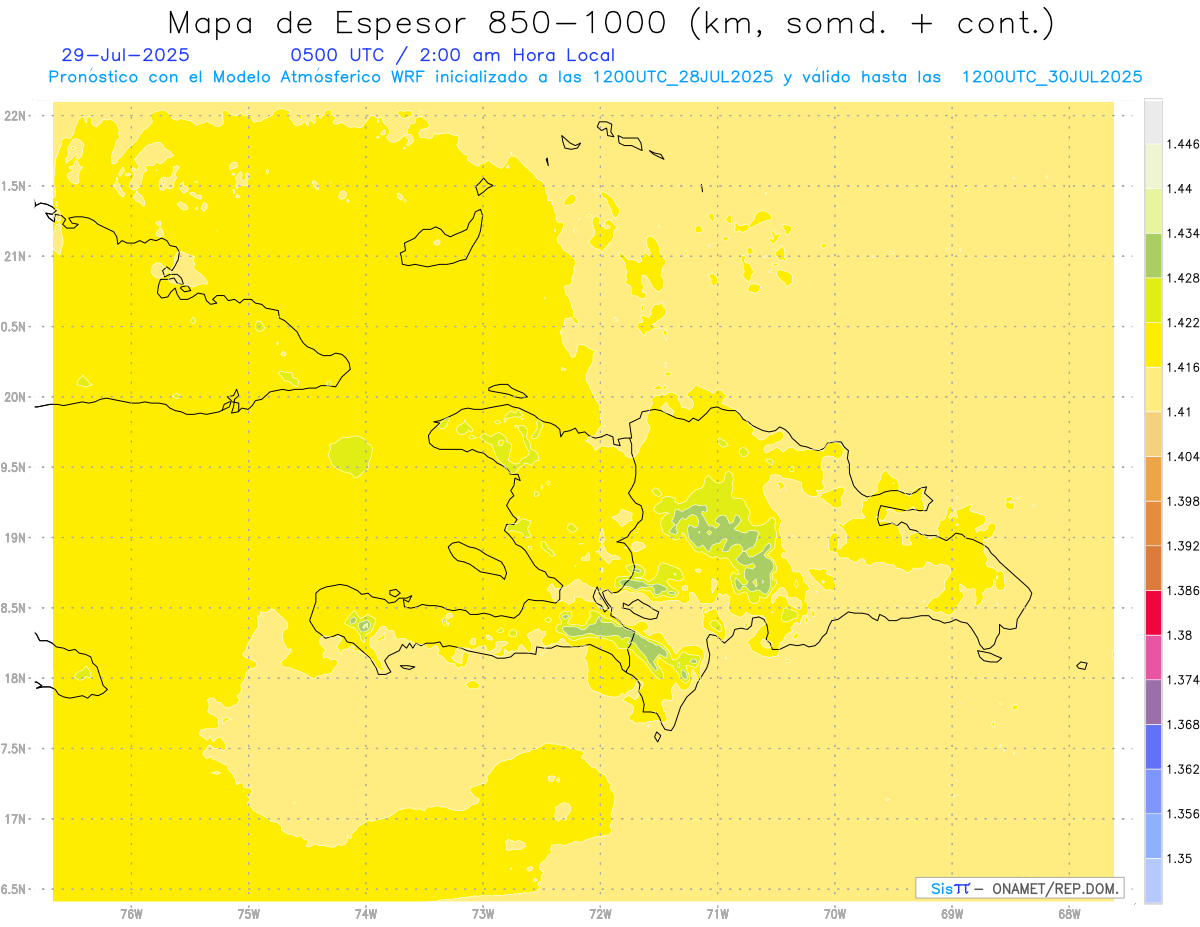Click the time label "0500 UTC / 2:00 am Hora Local"

point(452,55)
